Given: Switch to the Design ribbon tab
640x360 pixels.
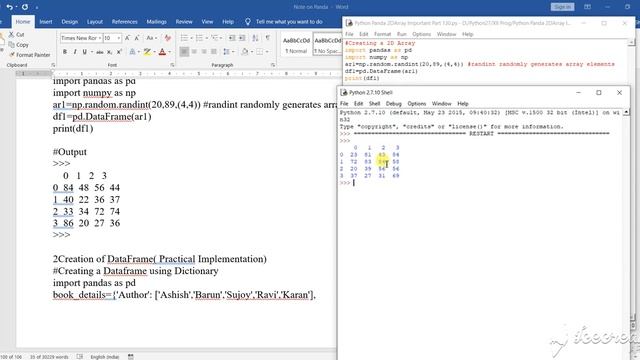Looking at the screenshot, I should [x=69, y=22].
